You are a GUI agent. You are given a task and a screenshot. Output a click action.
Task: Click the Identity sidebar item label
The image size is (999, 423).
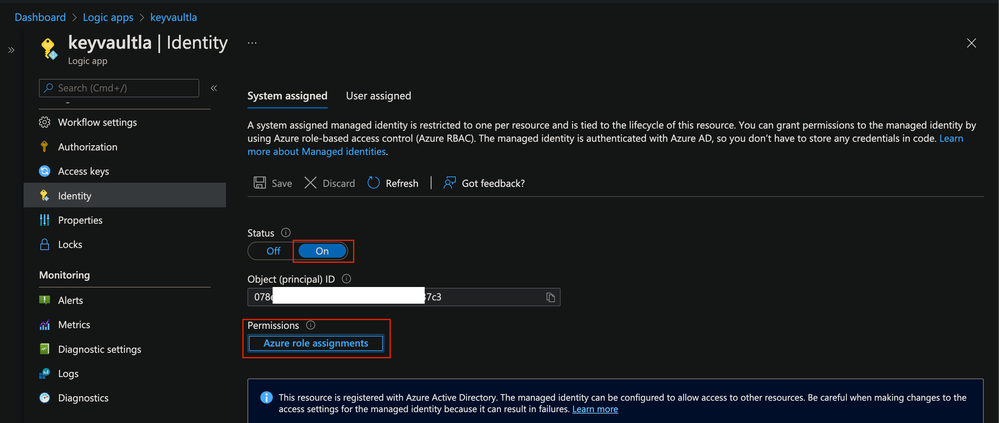point(75,196)
